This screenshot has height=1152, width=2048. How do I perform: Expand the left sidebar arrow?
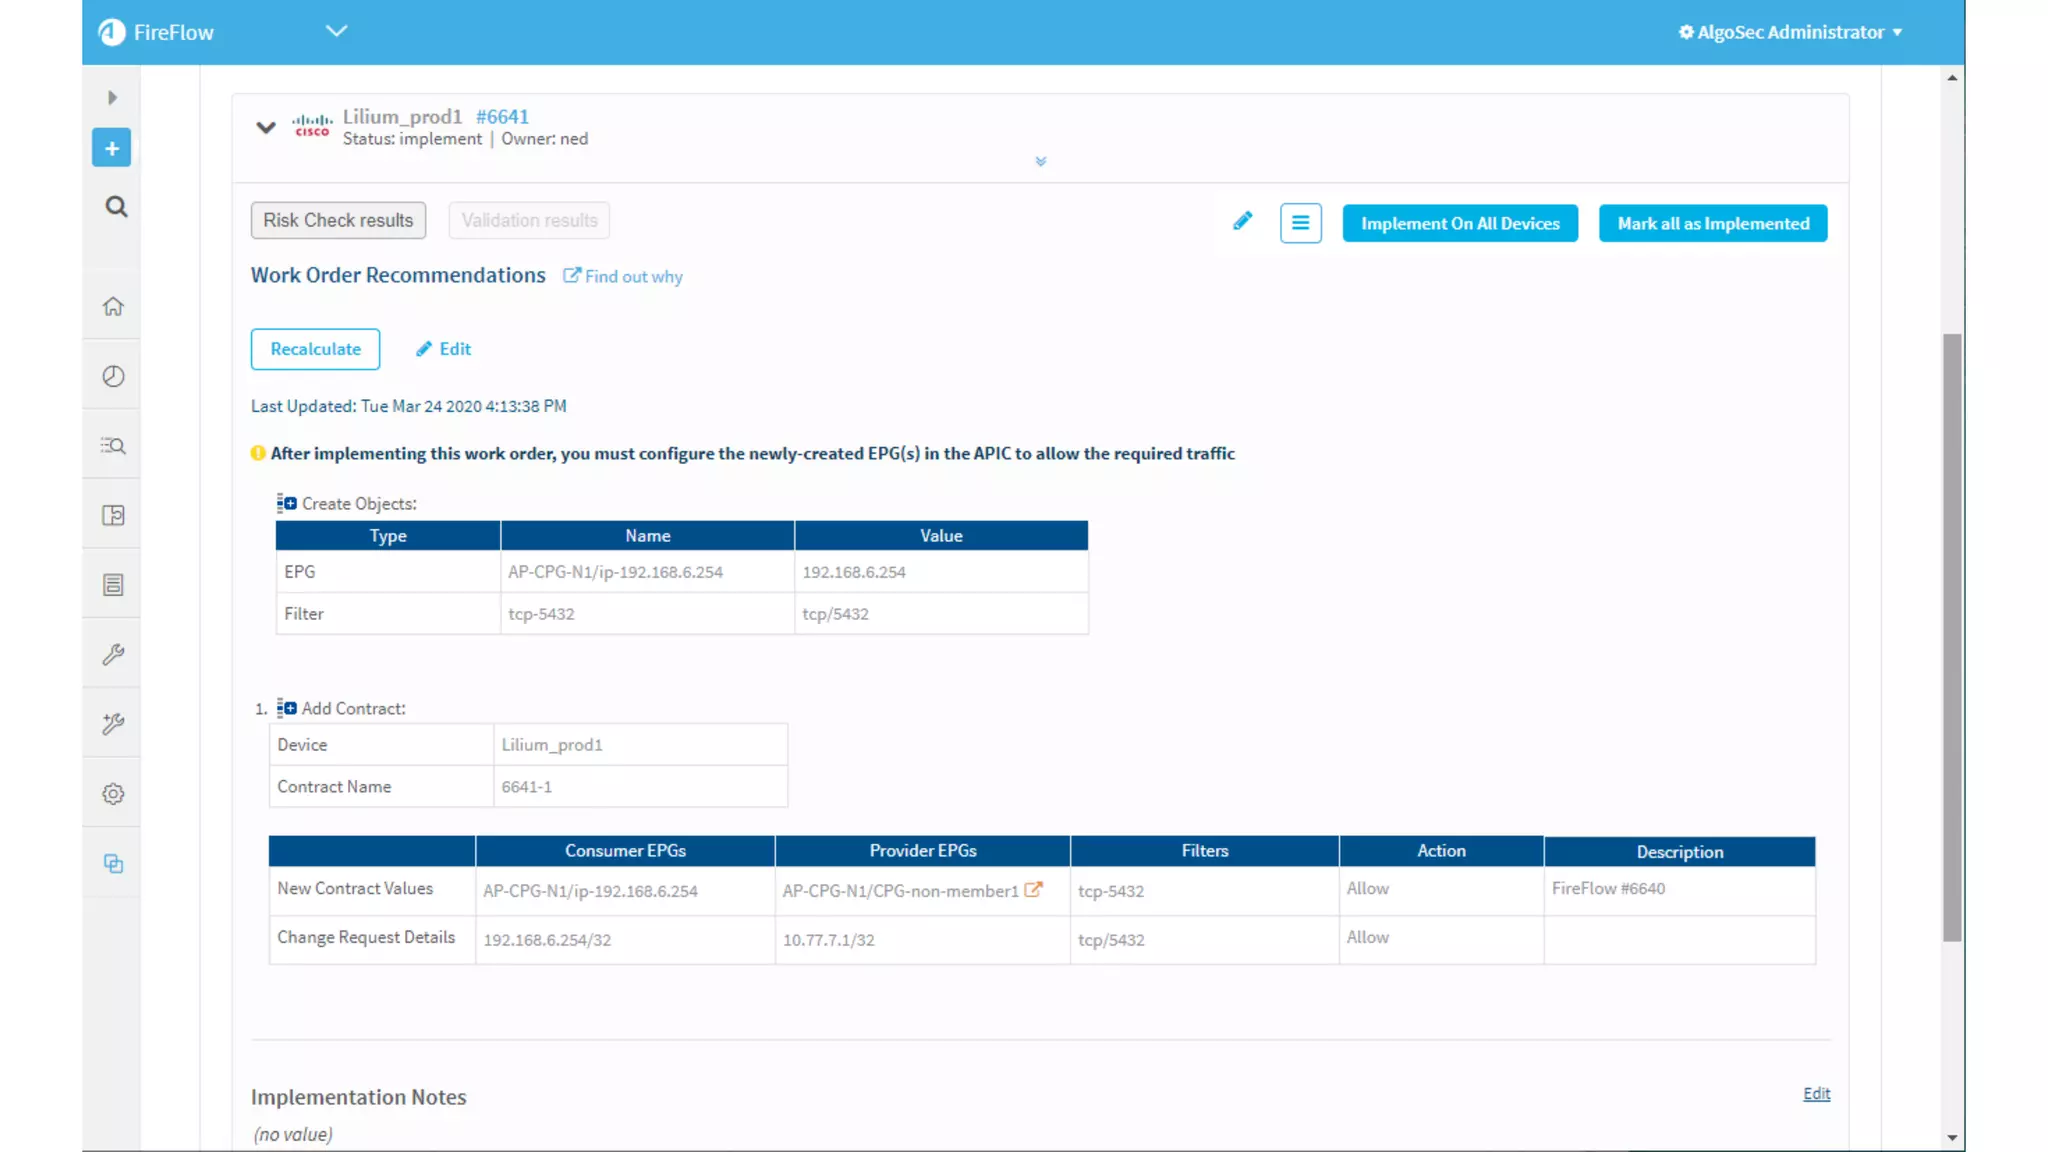(x=112, y=98)
